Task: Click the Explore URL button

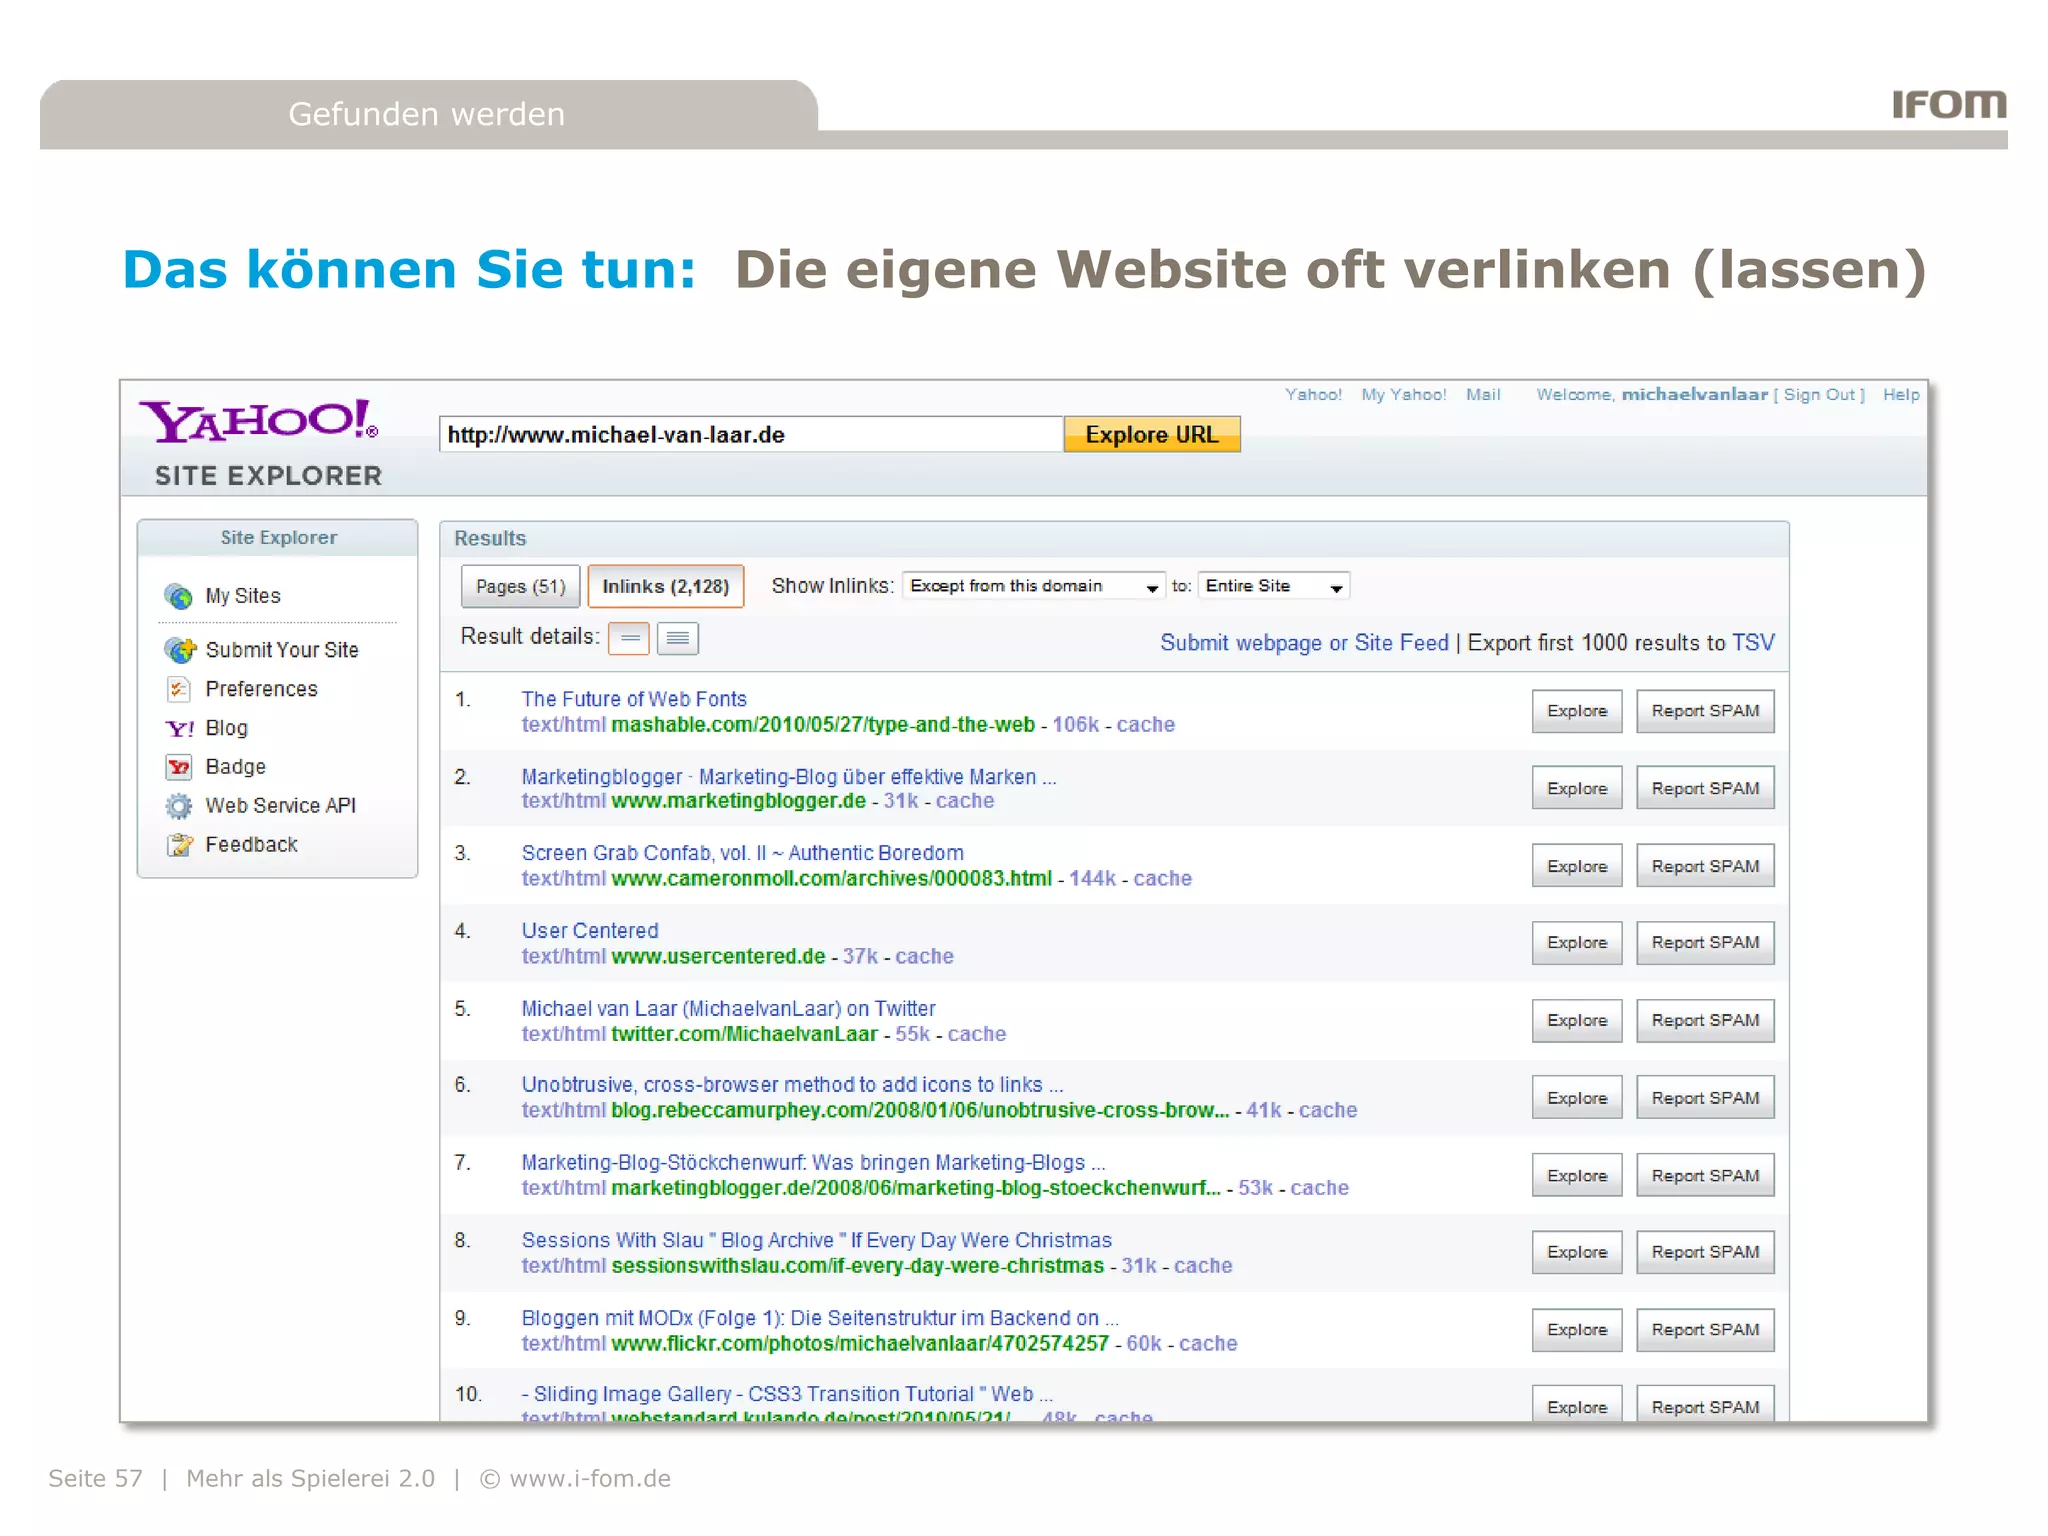Action: pyautogui.click(x=1152, y=435)
